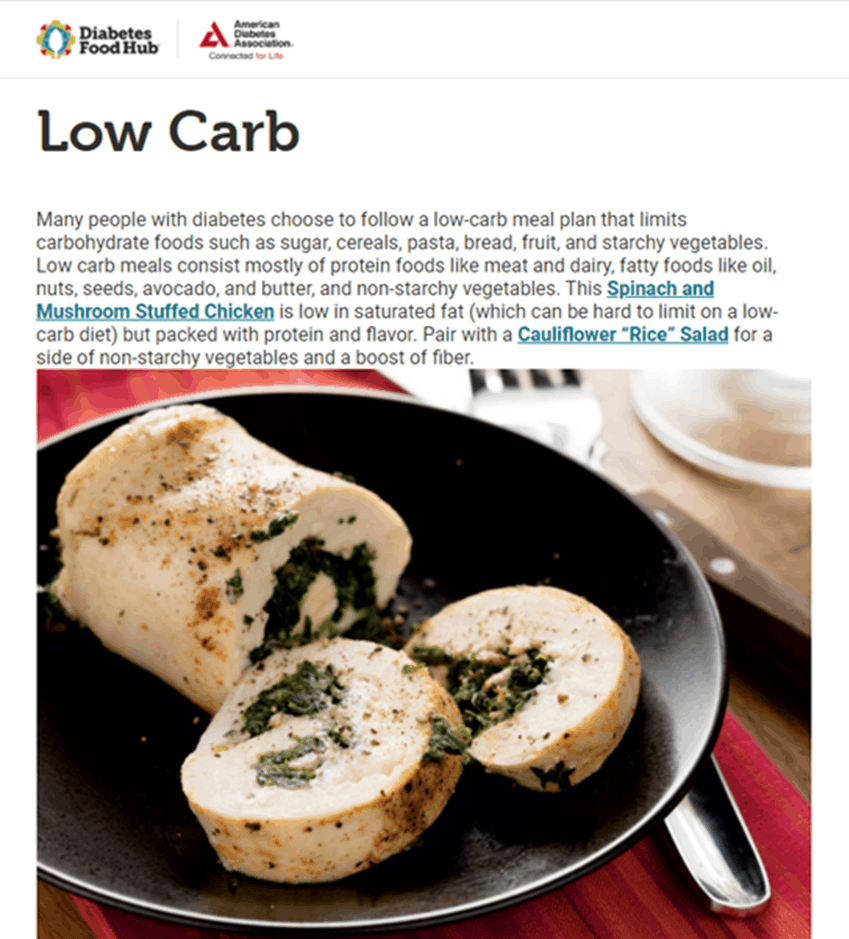Click the stuffed chicken recipe photo
Image resolution: width=849 pixels, height=939 pixels.
(x=424, y=653)
